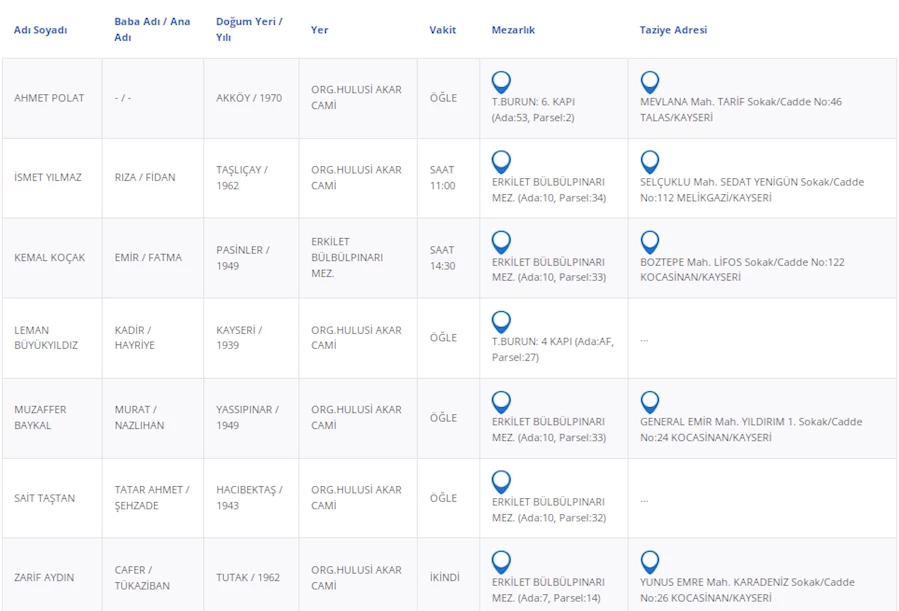Open the GENERAL EMİR Mah. address pin
This screenshot has height=611, width=899.
point(649,402)
